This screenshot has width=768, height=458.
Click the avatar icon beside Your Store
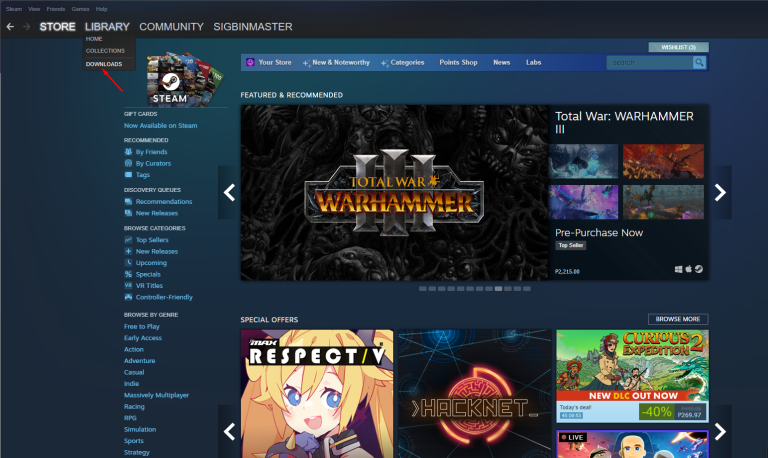click(x=250, y=62)
